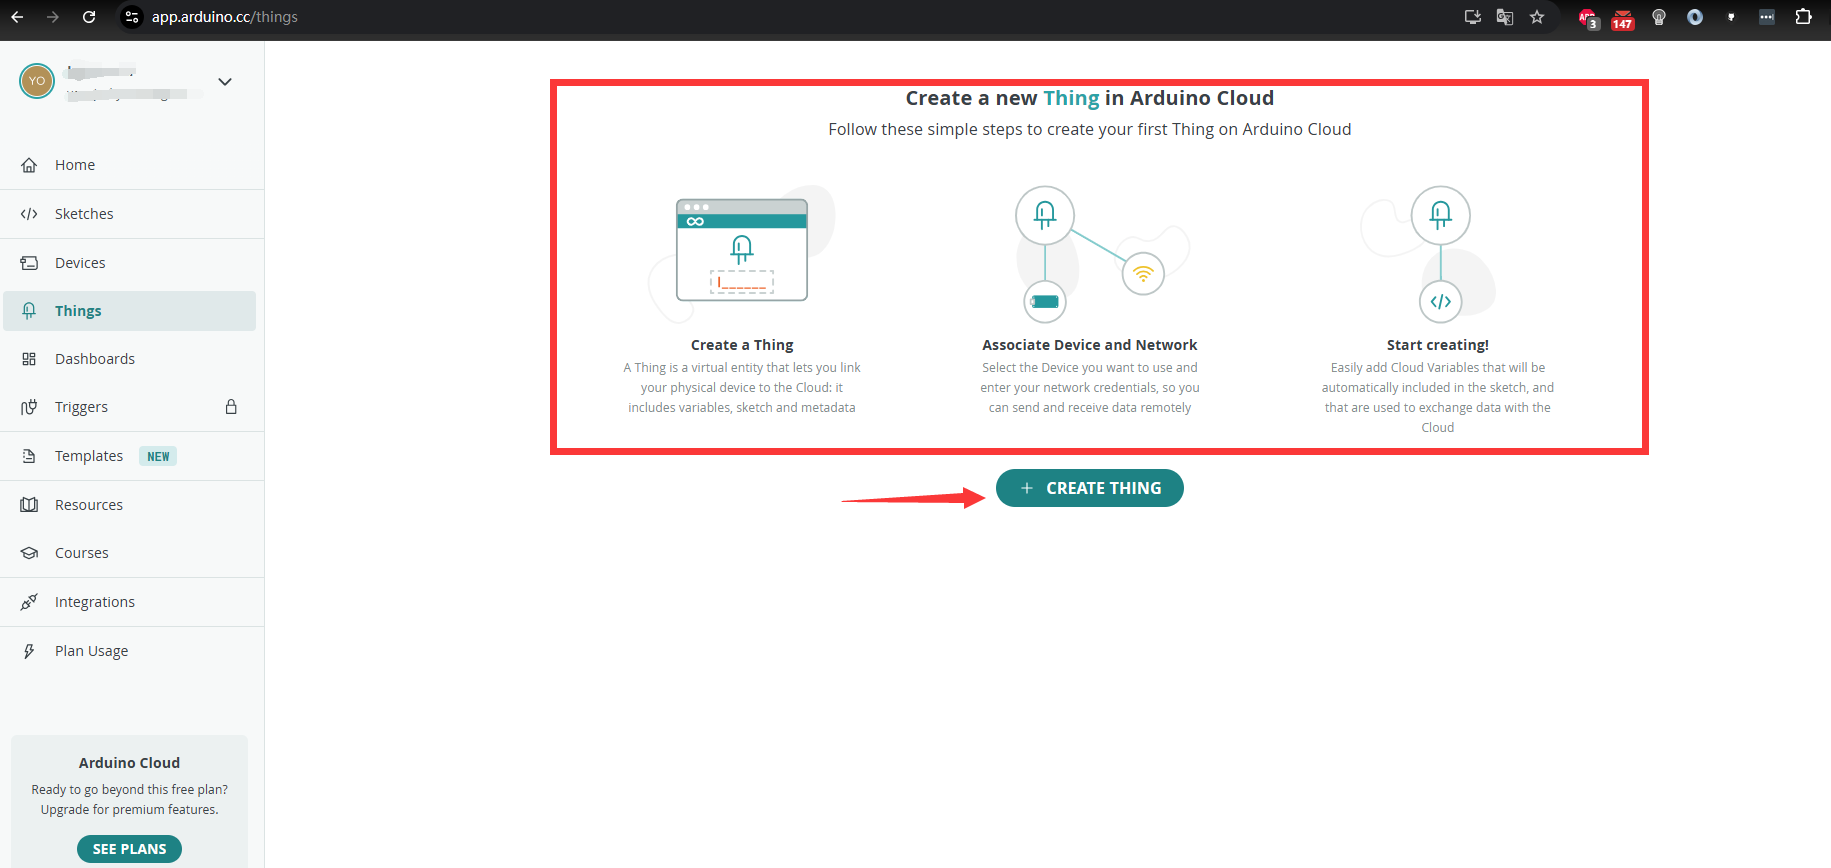Reload the page with refresh icon
This screenshot has height=868, width=1831.
click(x=89, y=17)
